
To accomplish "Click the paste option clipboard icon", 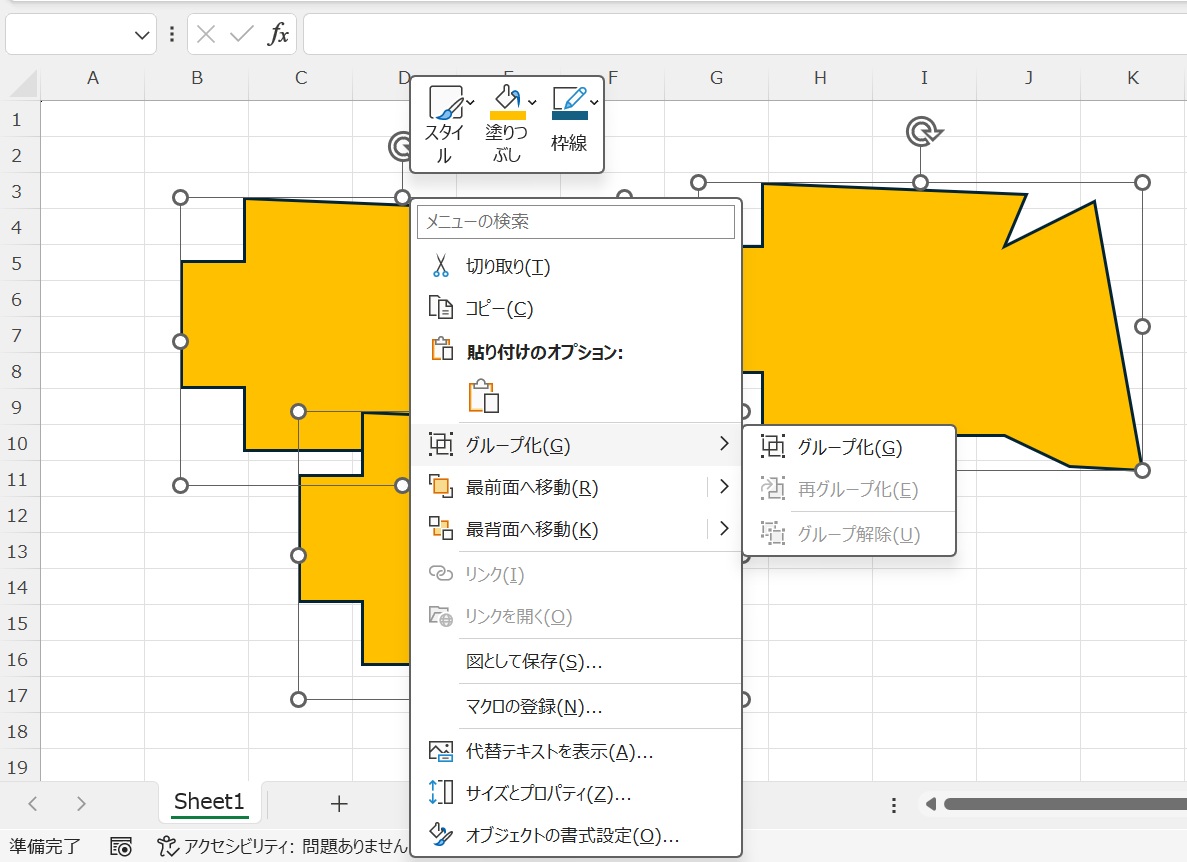I will coord(483,396).
